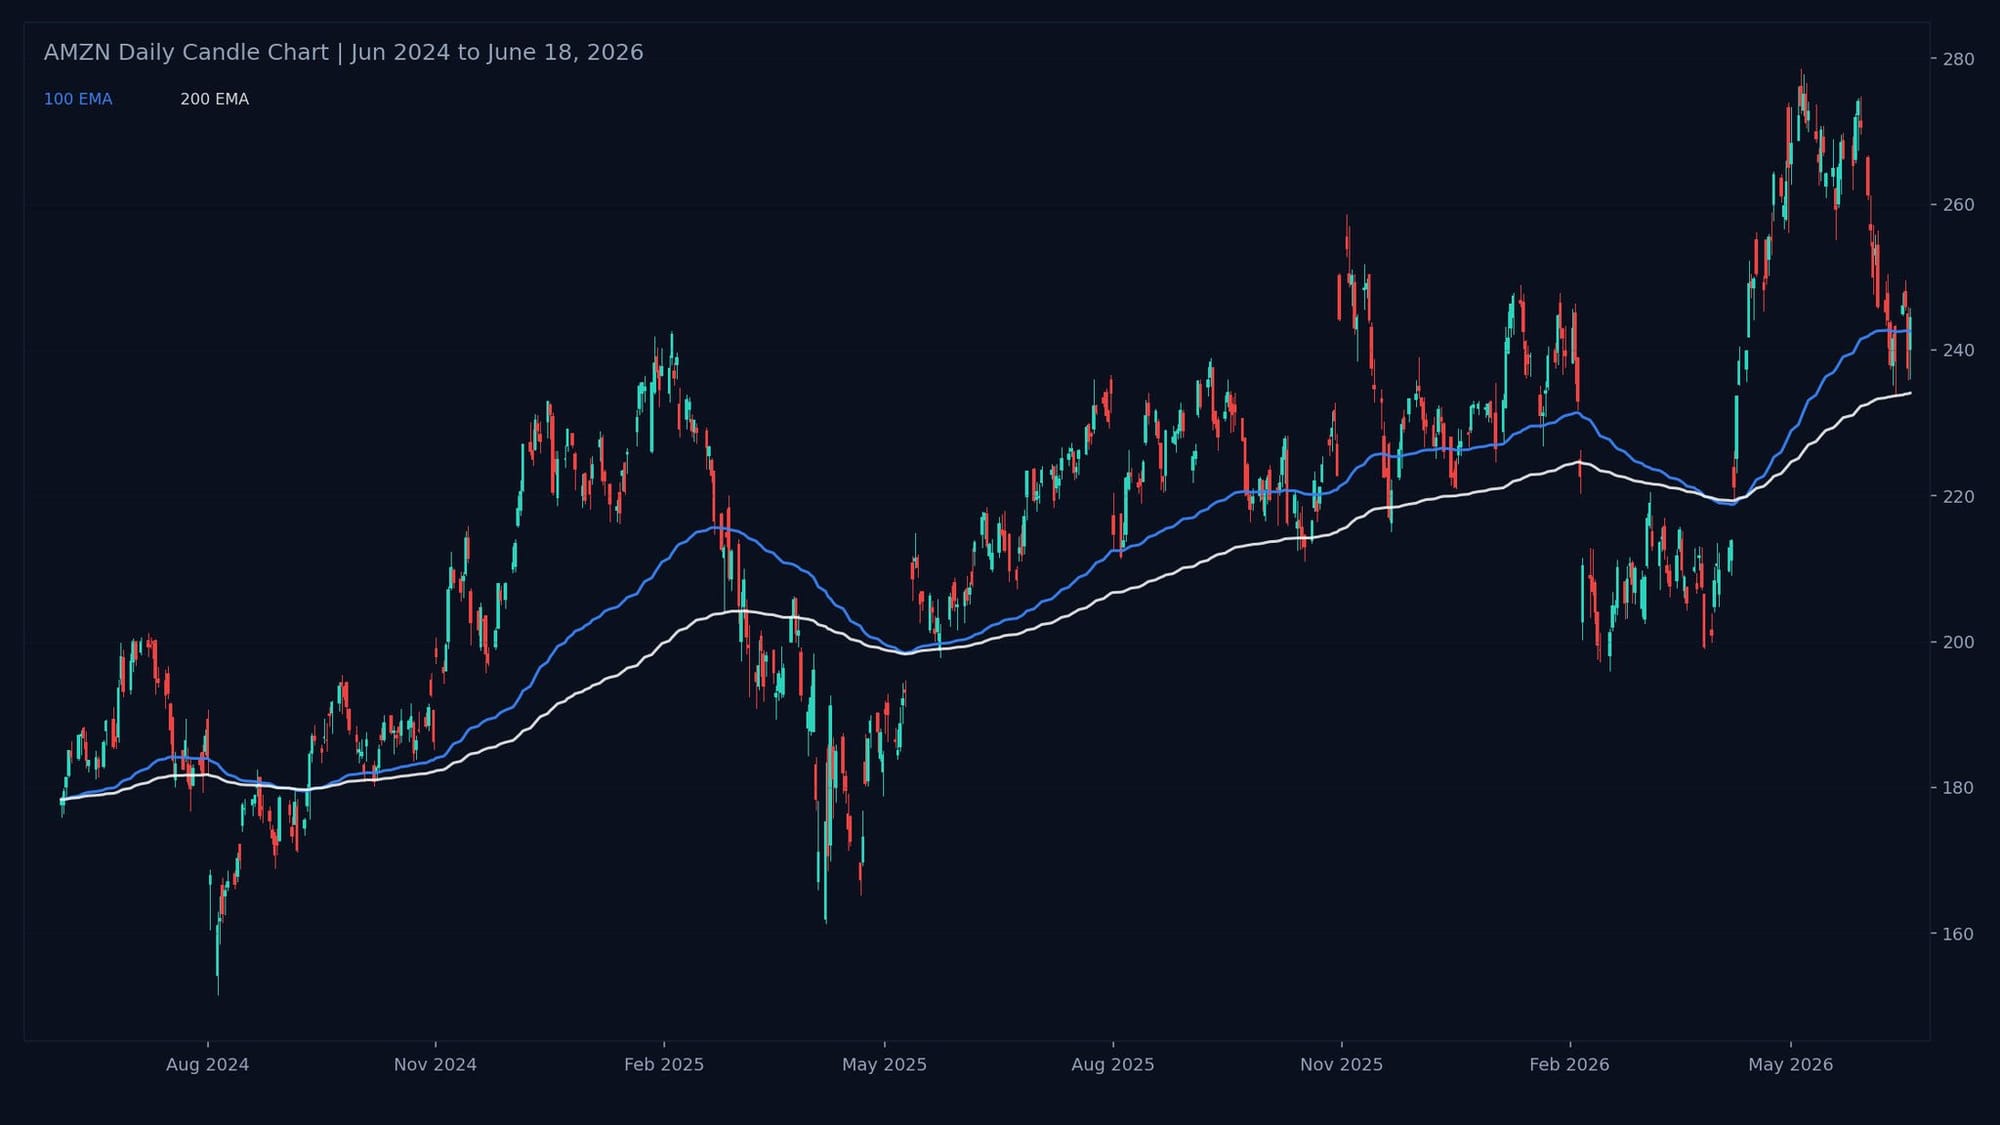Click the Aug 2025 date axis label
This screenshot has width=2000, height=1125.
click(1113, 1064)
